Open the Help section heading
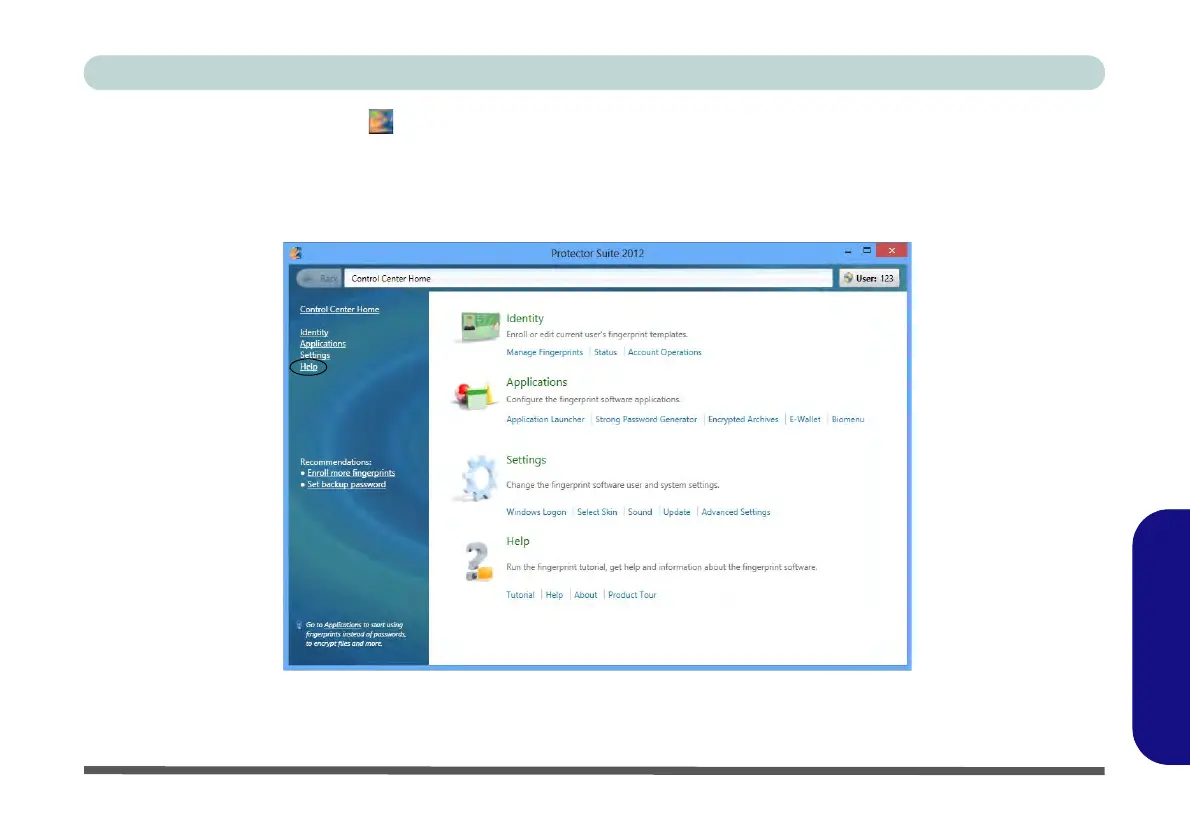Screen dimensions: 1190x838 coord(518,541)
